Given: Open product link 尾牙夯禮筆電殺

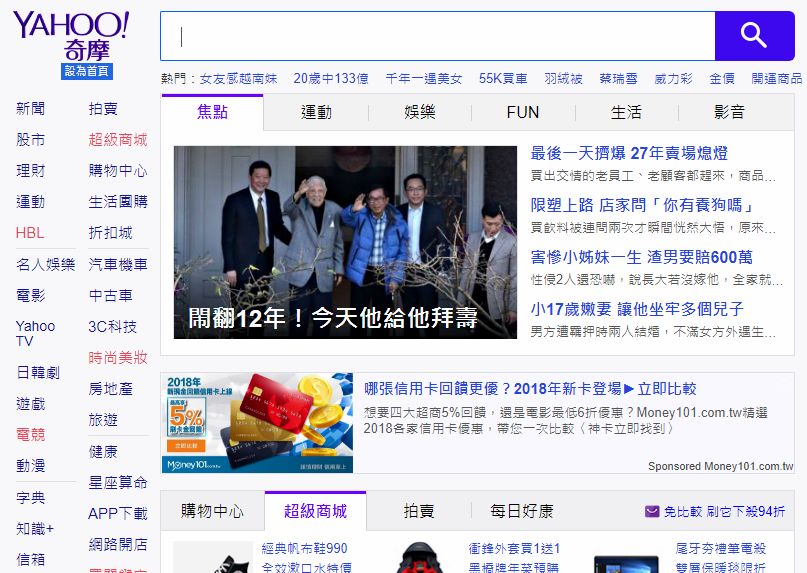Looking at the screenshot, I should (x=721, y=549).
